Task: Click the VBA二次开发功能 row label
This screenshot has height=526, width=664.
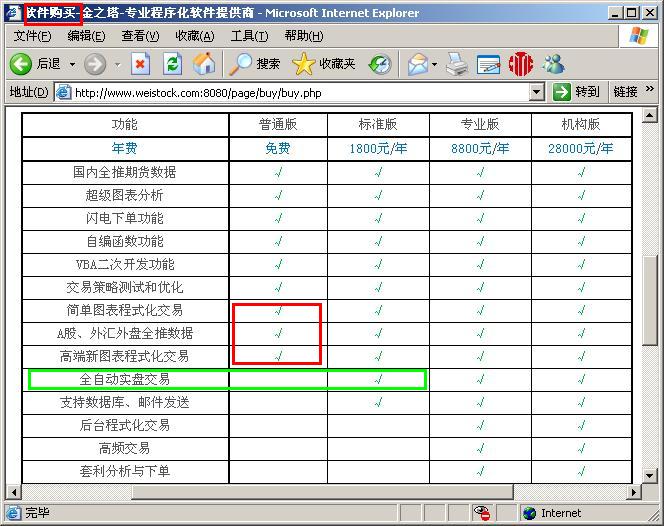Action: pyautogui.click(x=124, y=265)
